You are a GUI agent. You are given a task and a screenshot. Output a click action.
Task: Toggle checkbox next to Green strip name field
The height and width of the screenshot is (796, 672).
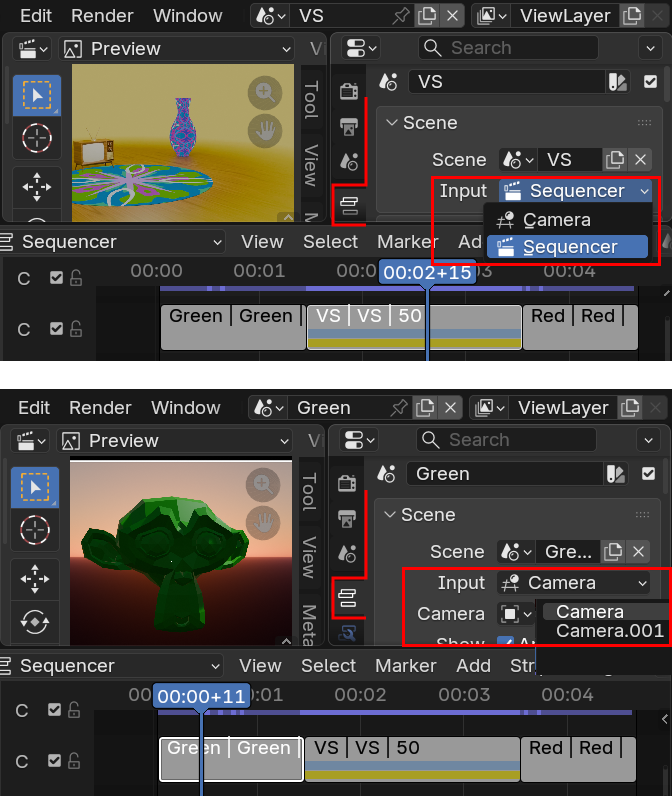click(x=651, y=474)
